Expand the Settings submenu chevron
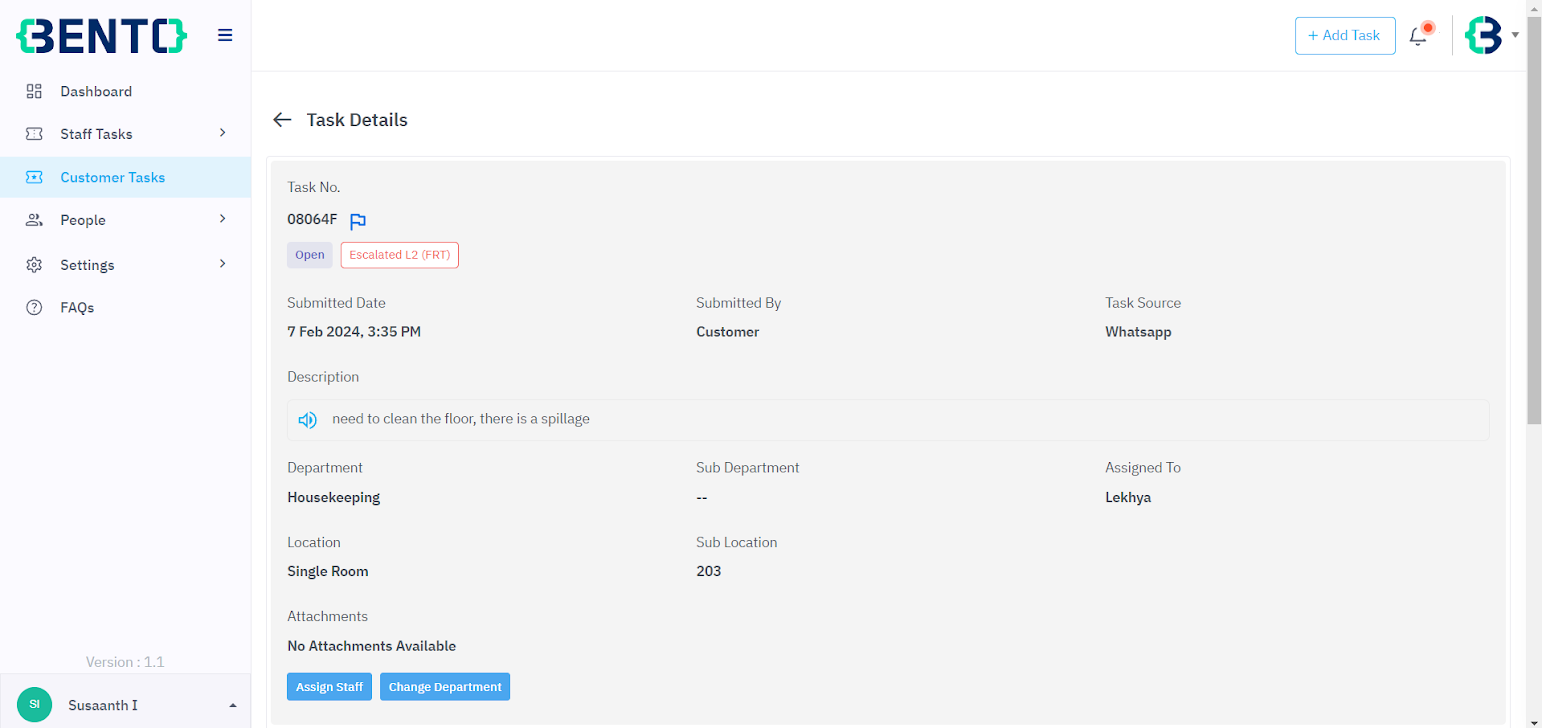This screenshot has width=1542, height=728. 223,264
